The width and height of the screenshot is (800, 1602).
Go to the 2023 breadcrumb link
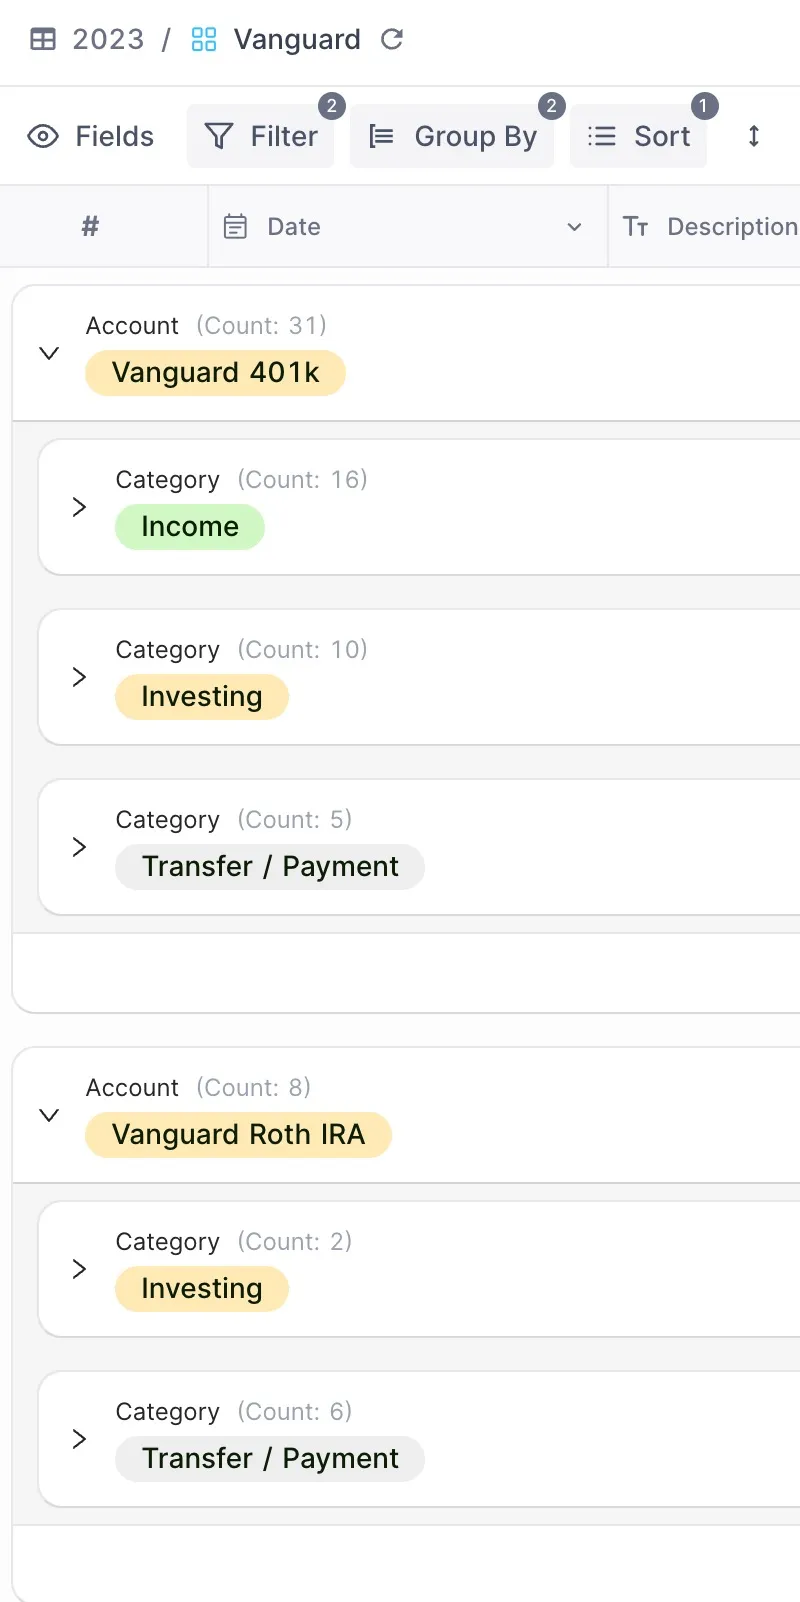point(108,39)
